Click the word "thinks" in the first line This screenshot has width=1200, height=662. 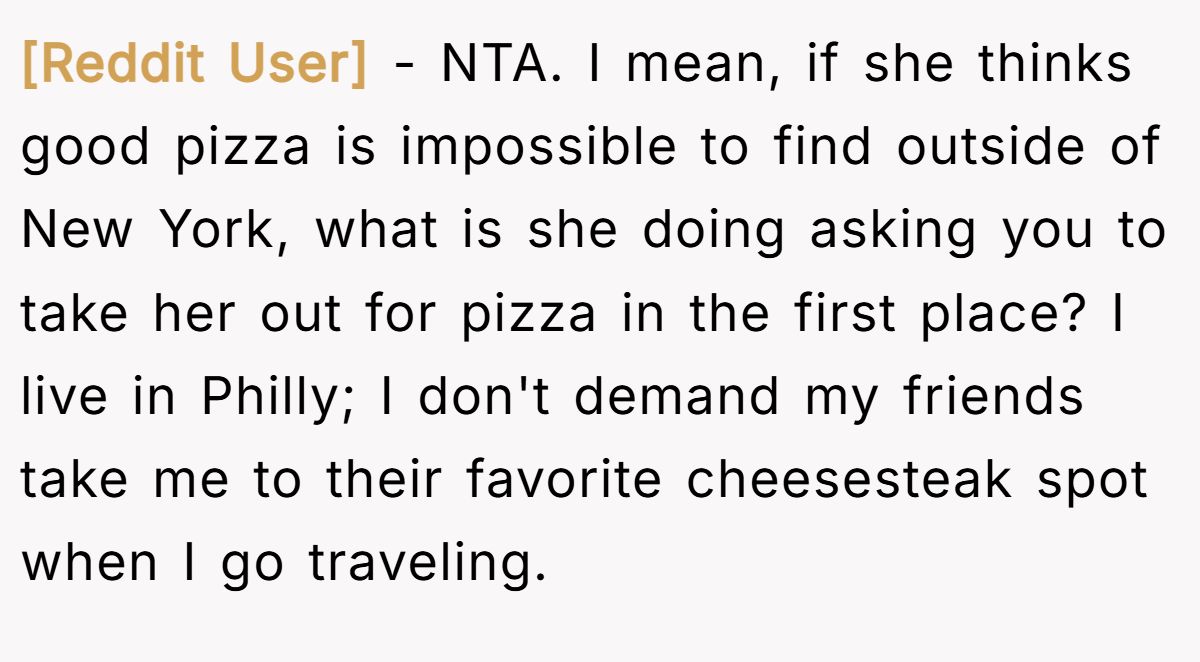[1054, 65]
